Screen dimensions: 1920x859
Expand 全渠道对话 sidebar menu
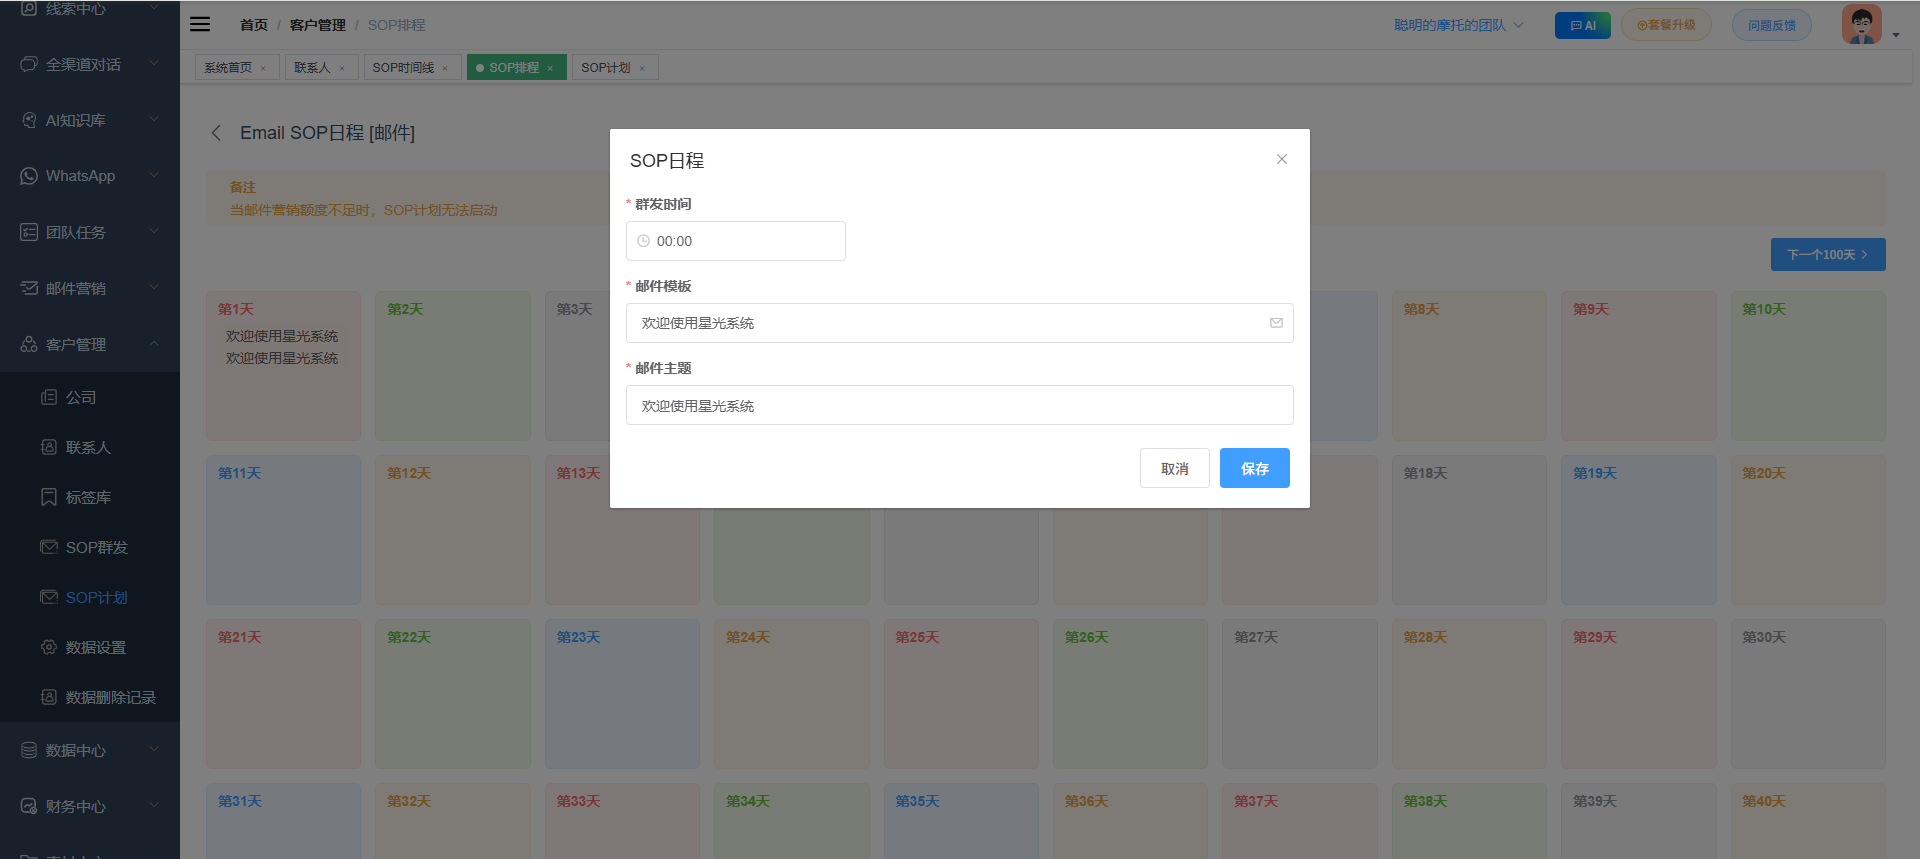coord(90,64)
